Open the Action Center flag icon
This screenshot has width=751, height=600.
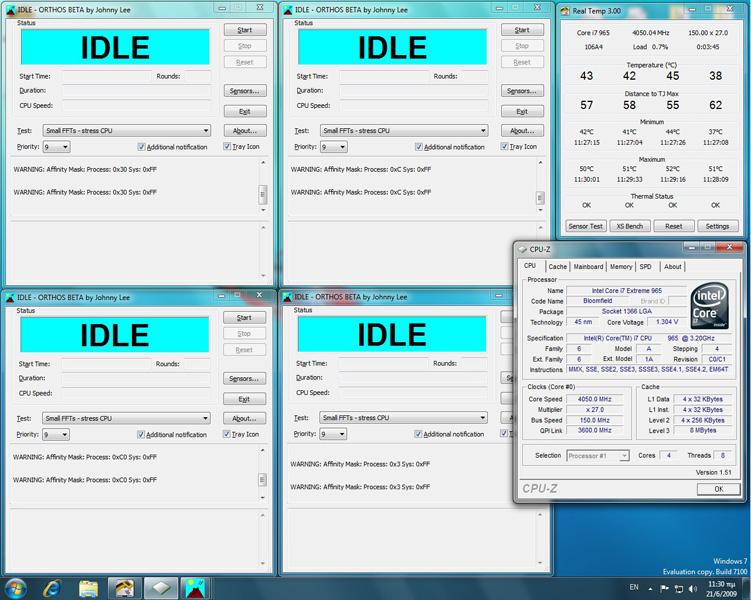[x=665, y=589]
